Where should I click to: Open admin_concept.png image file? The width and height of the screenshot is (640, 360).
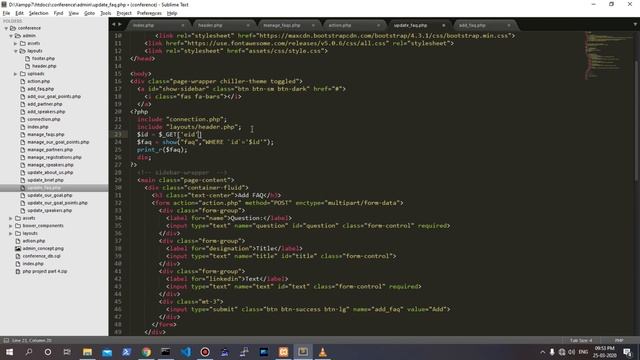tap(43, 249)
